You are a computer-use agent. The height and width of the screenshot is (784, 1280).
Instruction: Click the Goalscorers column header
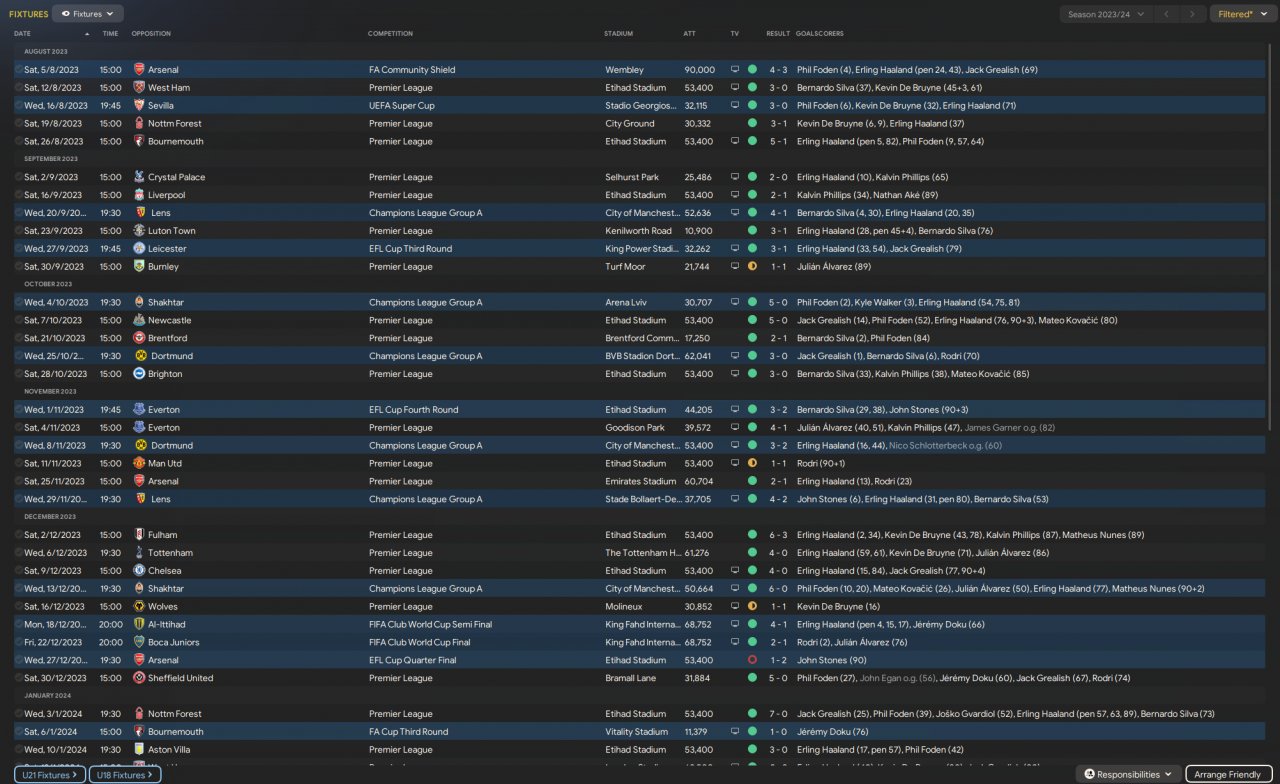point(820,34)
